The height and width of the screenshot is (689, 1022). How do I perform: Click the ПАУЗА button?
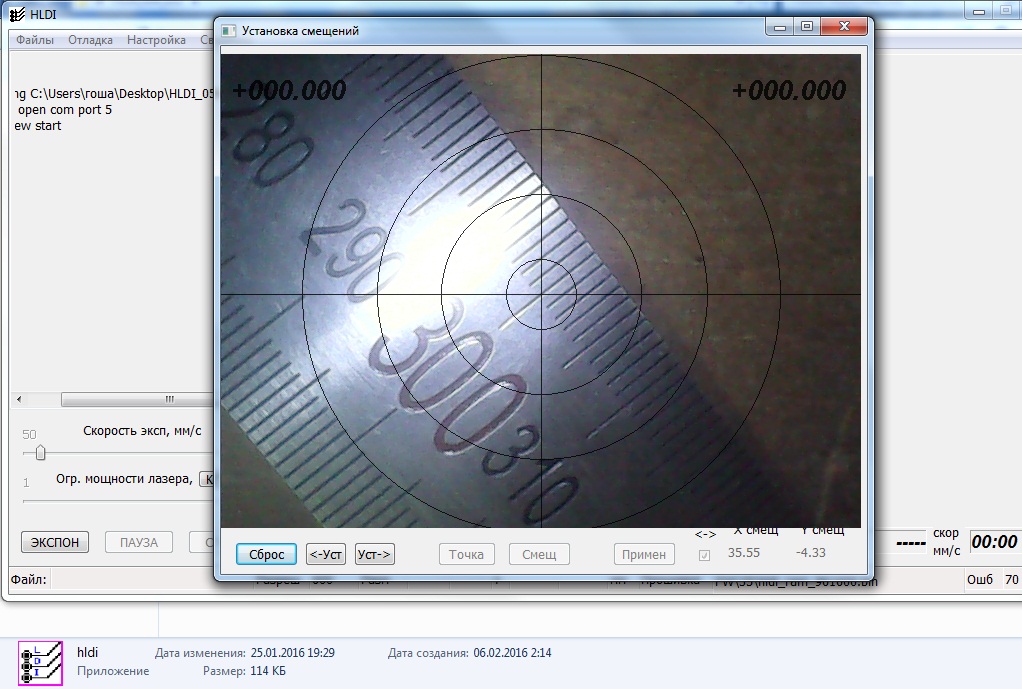pos(139,542)
